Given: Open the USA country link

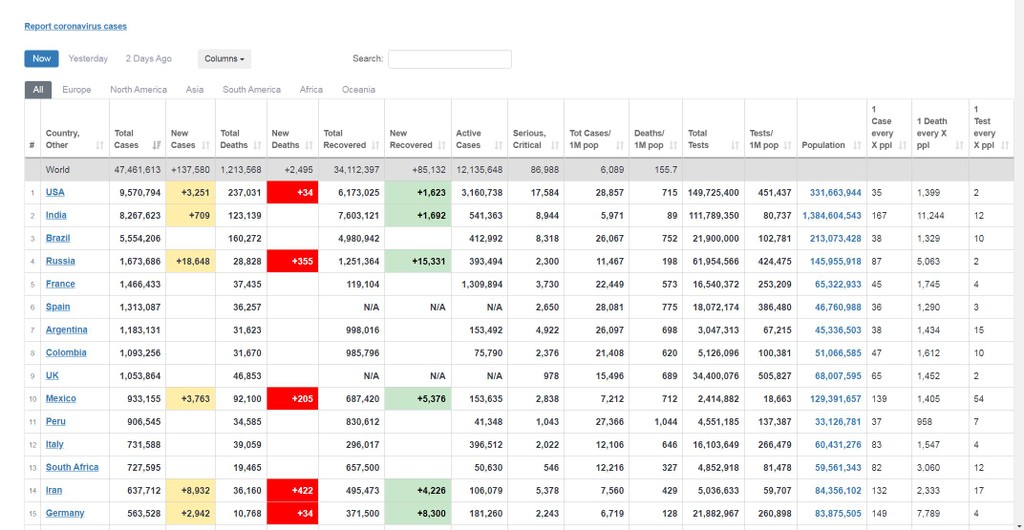Looking at the screenshot, I should [x=55, y=193].
